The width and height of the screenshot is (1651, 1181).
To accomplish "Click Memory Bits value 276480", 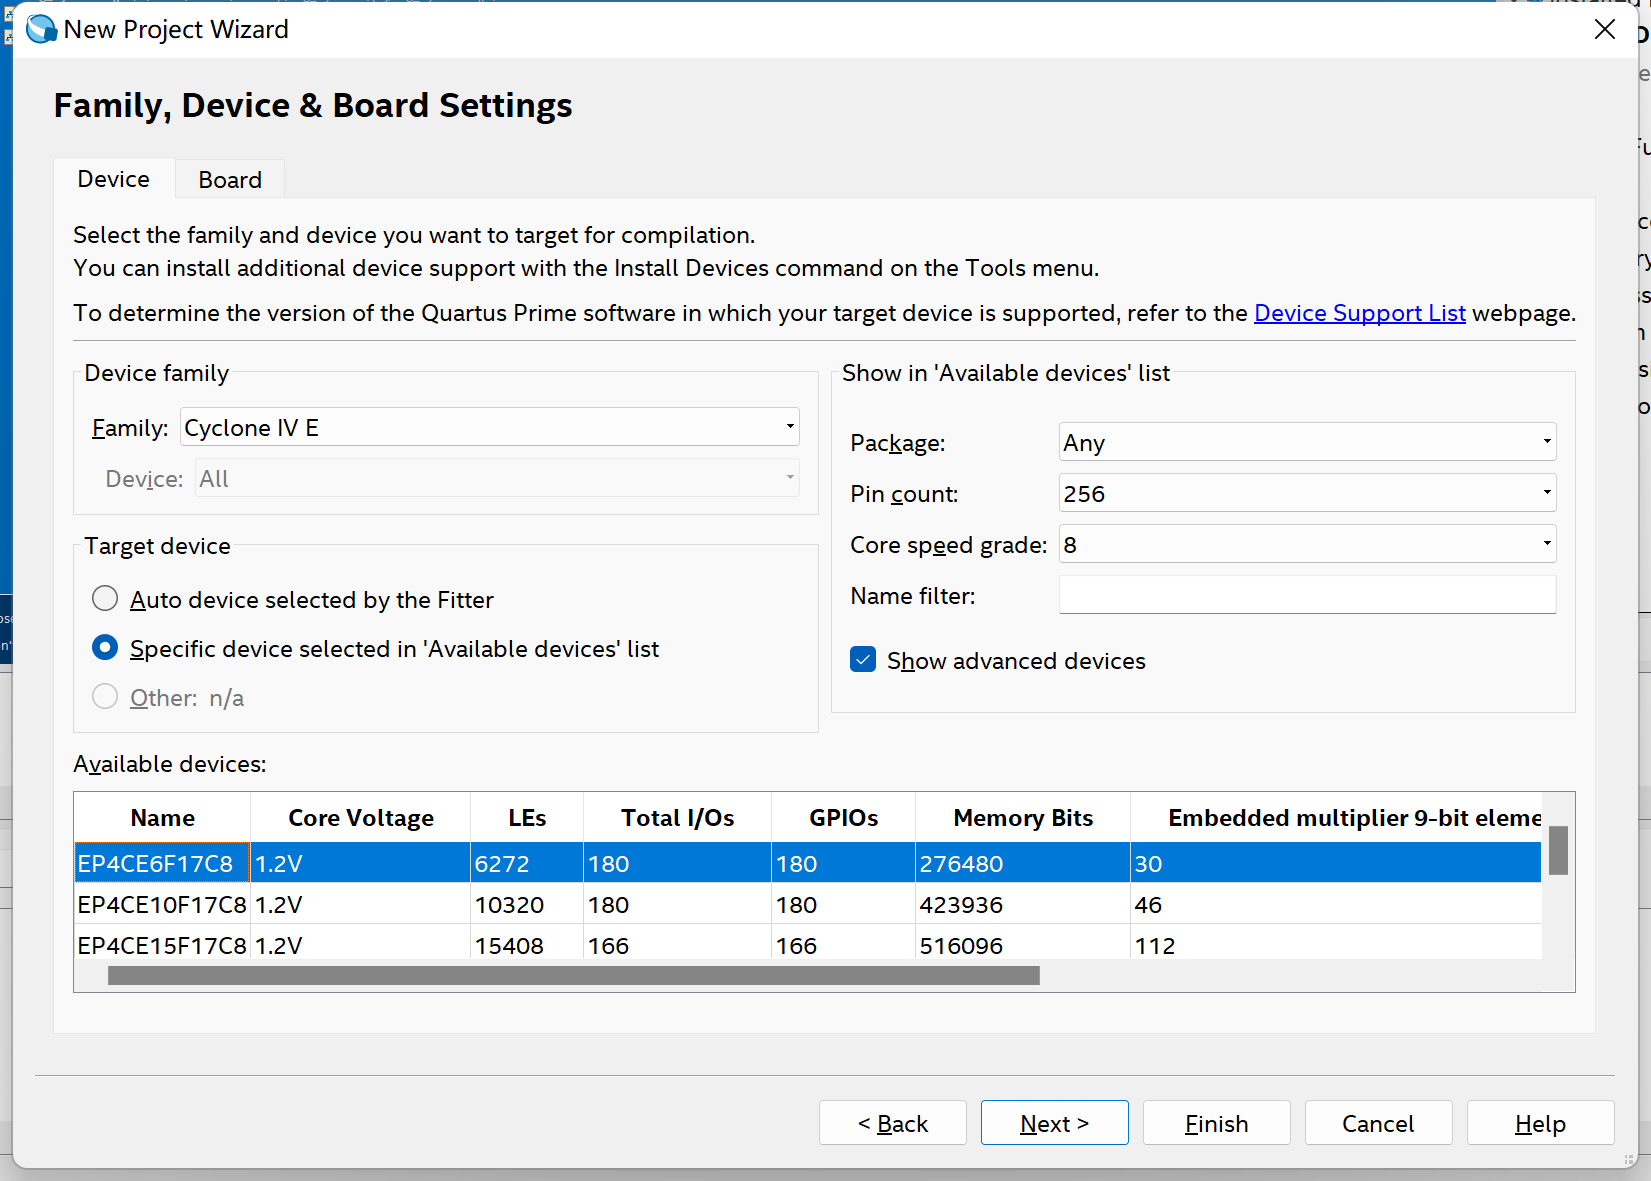I will (961, 864).
